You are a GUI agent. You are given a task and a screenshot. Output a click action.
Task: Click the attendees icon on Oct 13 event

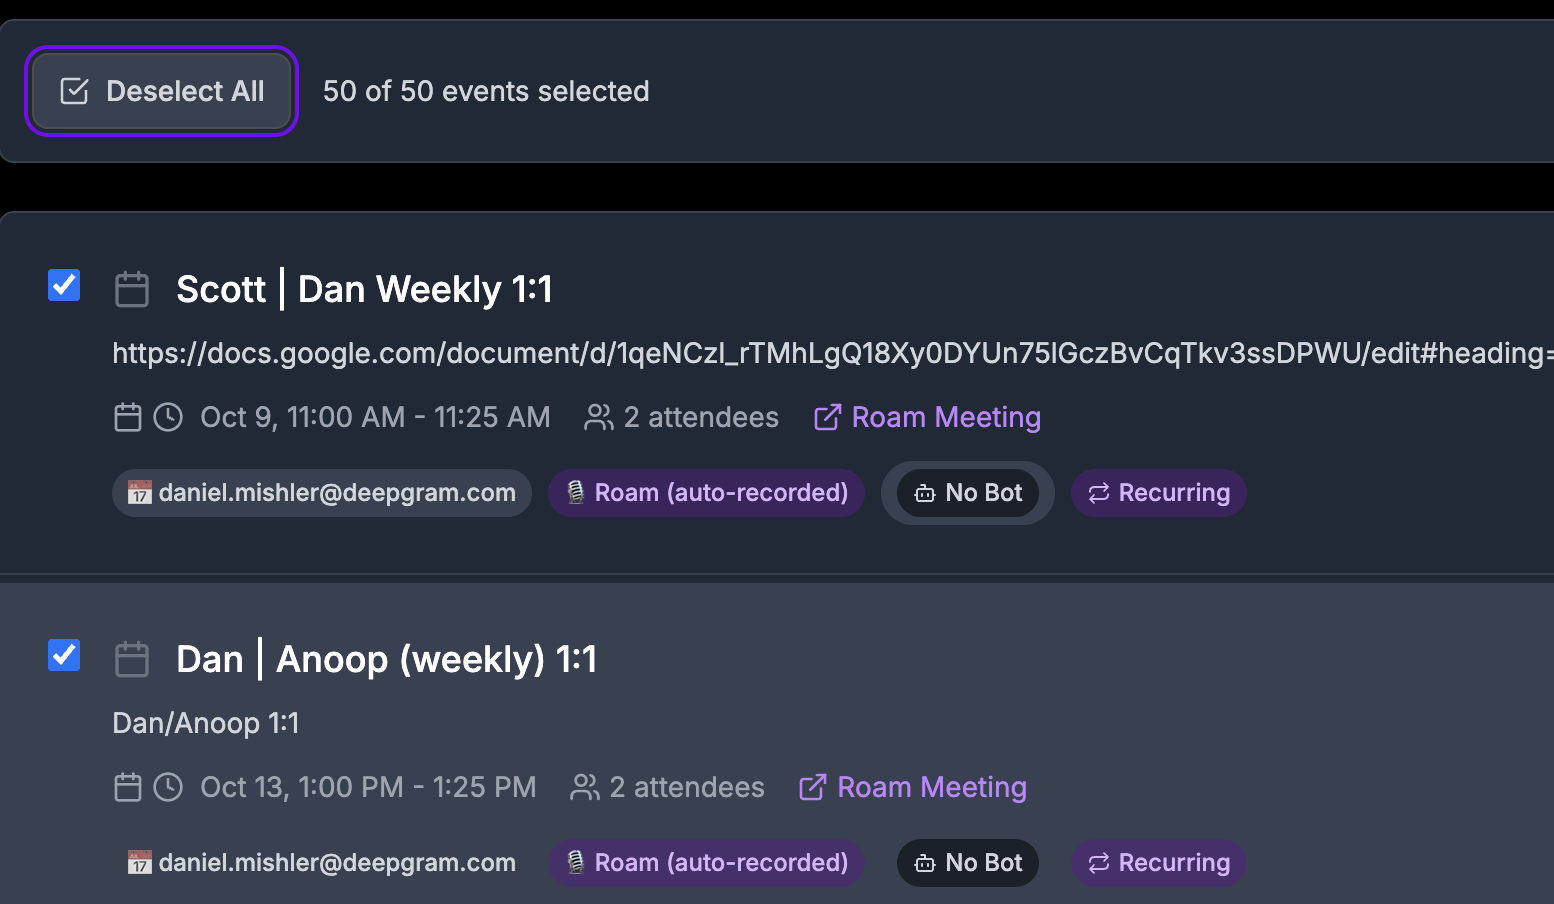point(585,787)
